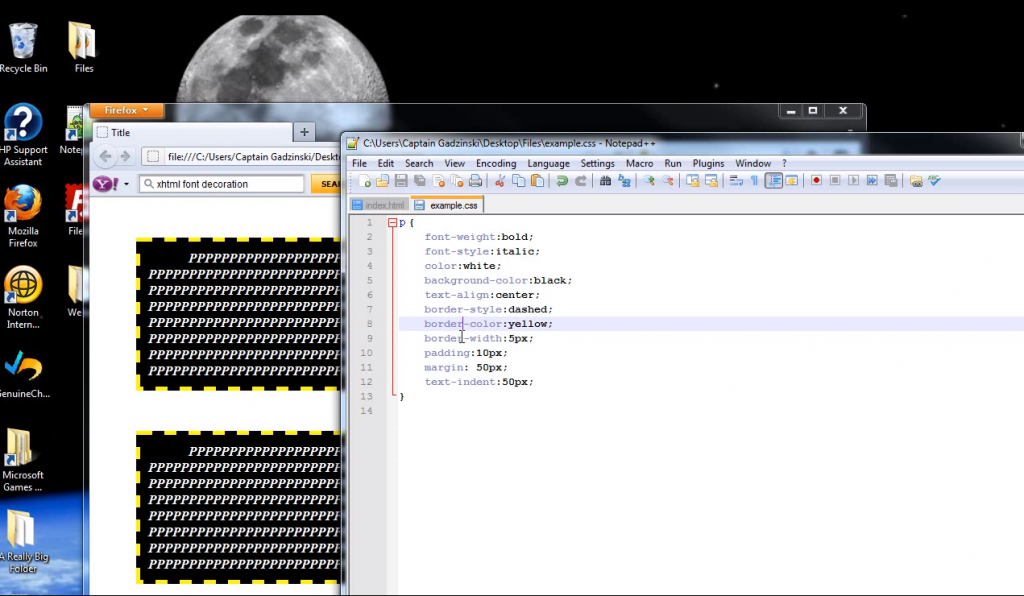The image size is (1024, 596).
Task: Click the Zoom In magnifier icon
Action: point(648,181)
